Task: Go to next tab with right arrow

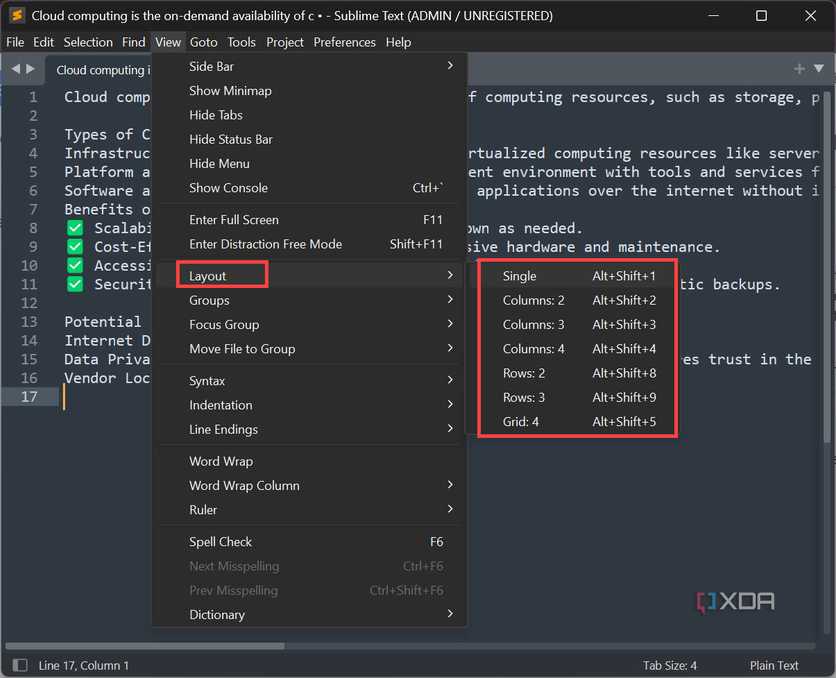Action: pyautogui.click(x=30, y=69)
